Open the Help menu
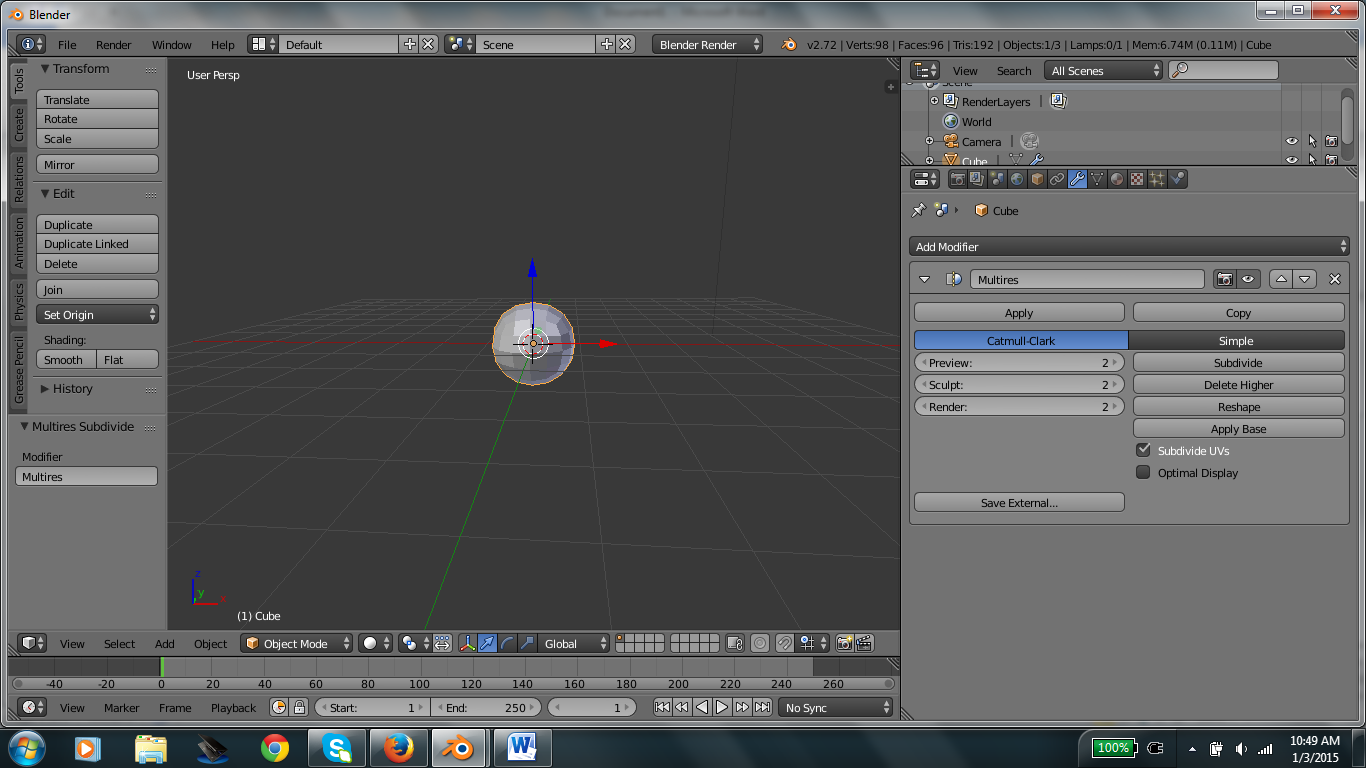Image resolution: width=1366 pixels, height=768 pixels. pos(223,45)
